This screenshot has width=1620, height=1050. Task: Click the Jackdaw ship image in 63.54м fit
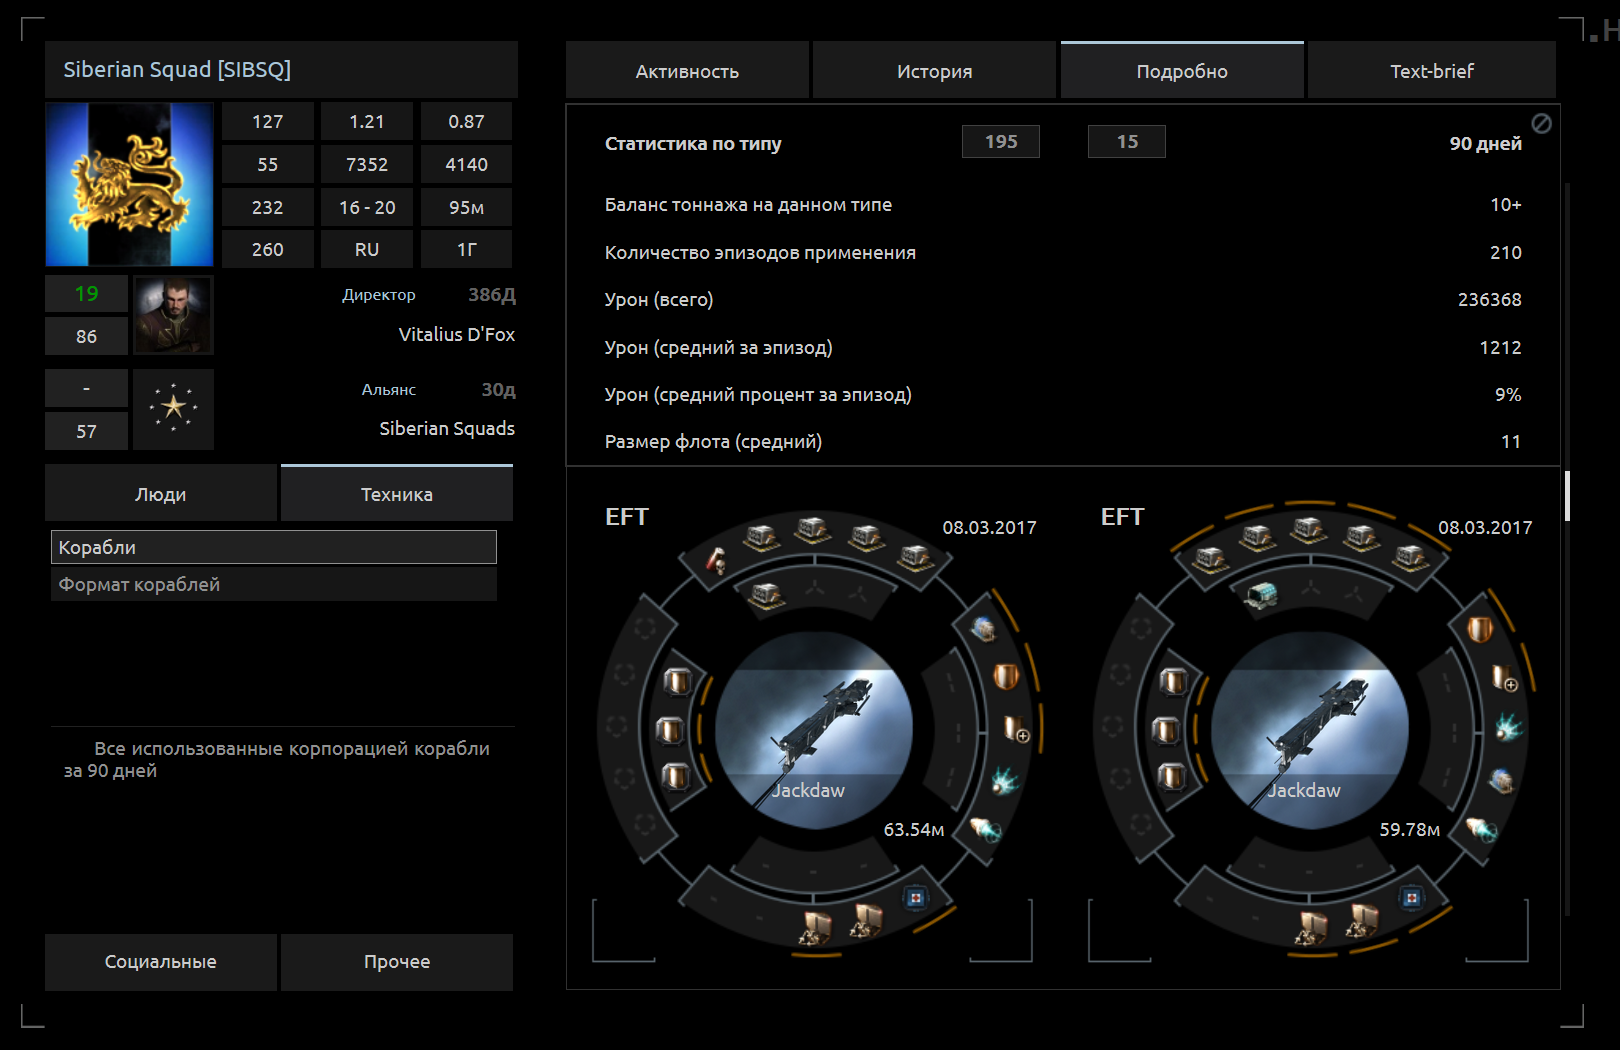814,729
